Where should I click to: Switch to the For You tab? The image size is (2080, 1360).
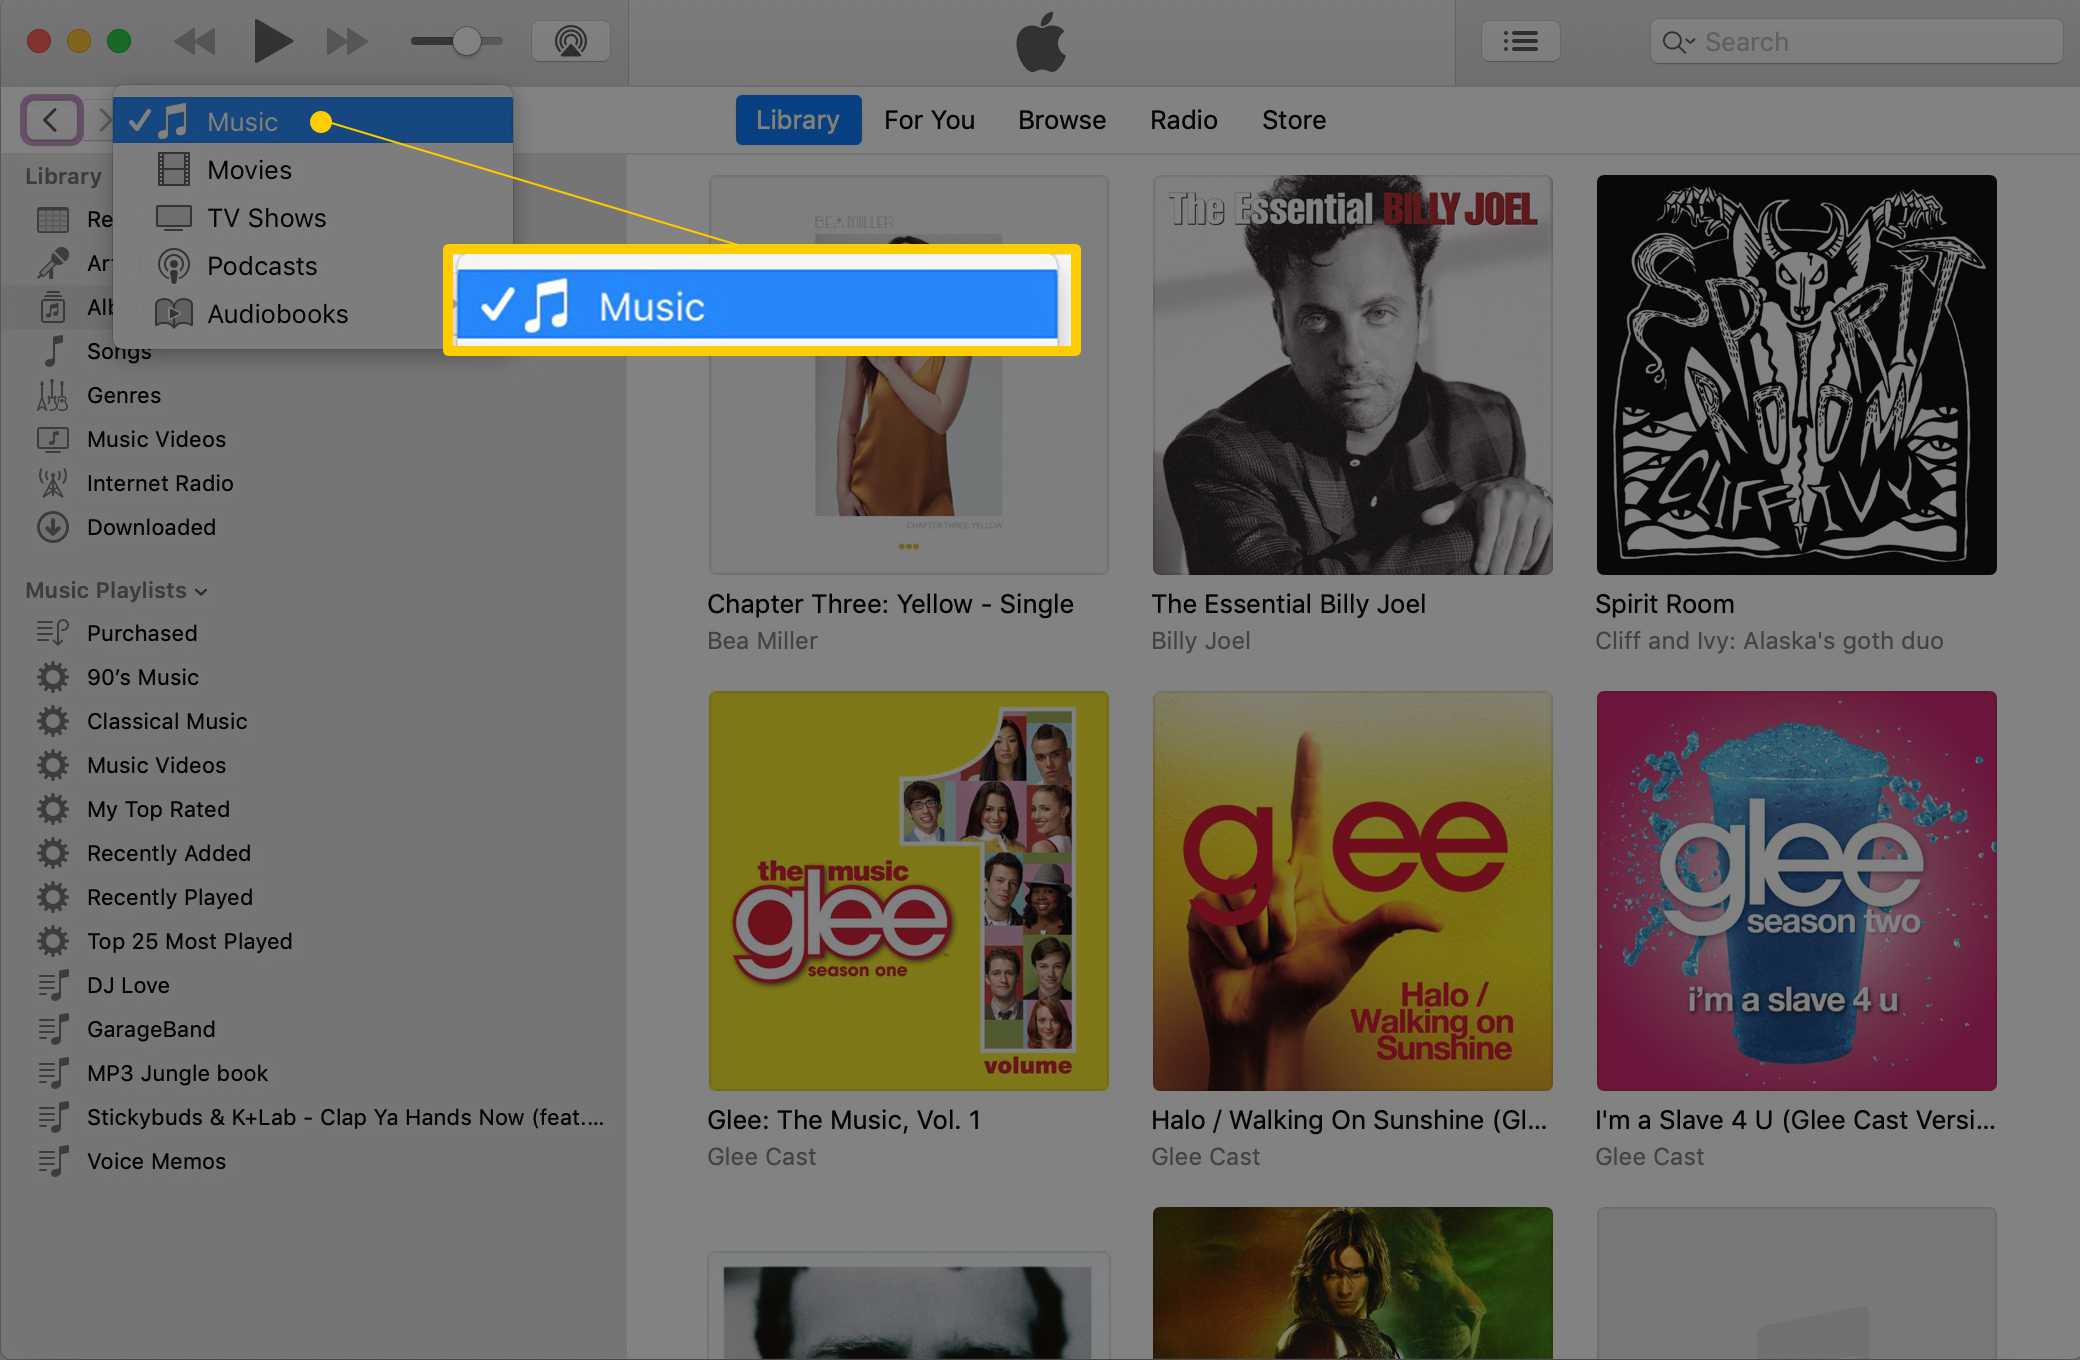929,120
